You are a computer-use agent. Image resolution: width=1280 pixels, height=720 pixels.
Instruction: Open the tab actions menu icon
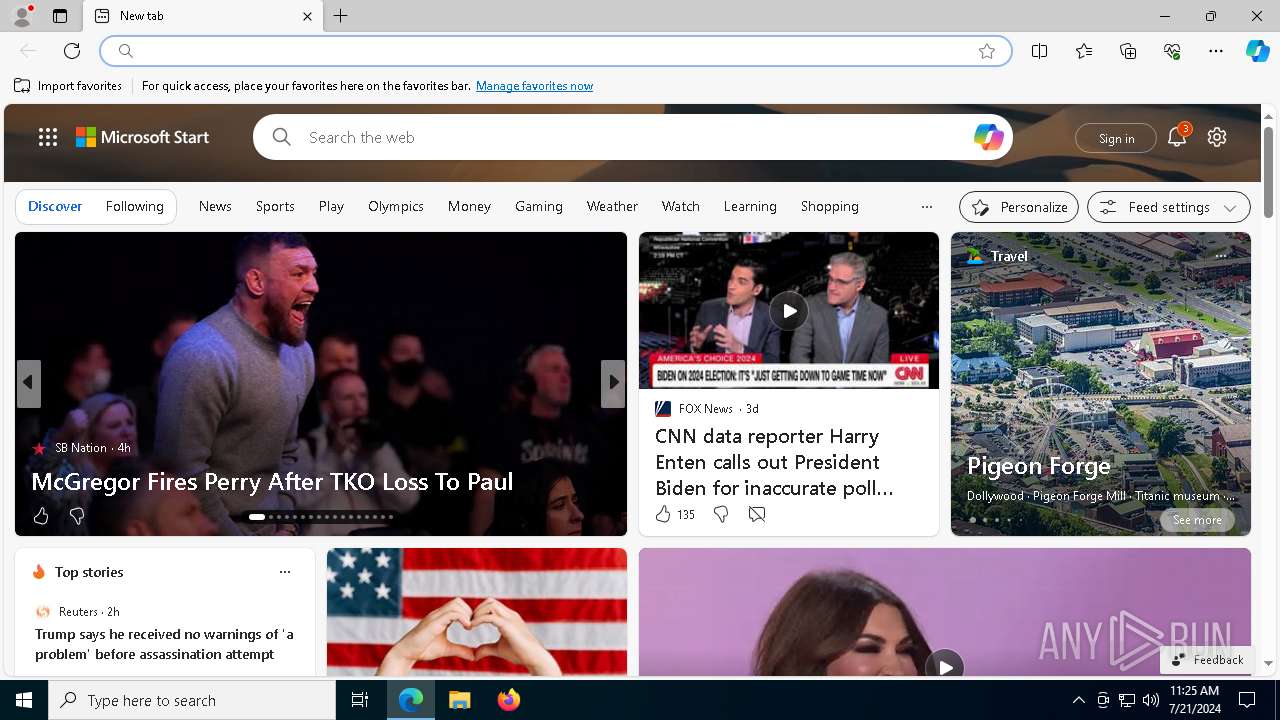tap(60, 16)
